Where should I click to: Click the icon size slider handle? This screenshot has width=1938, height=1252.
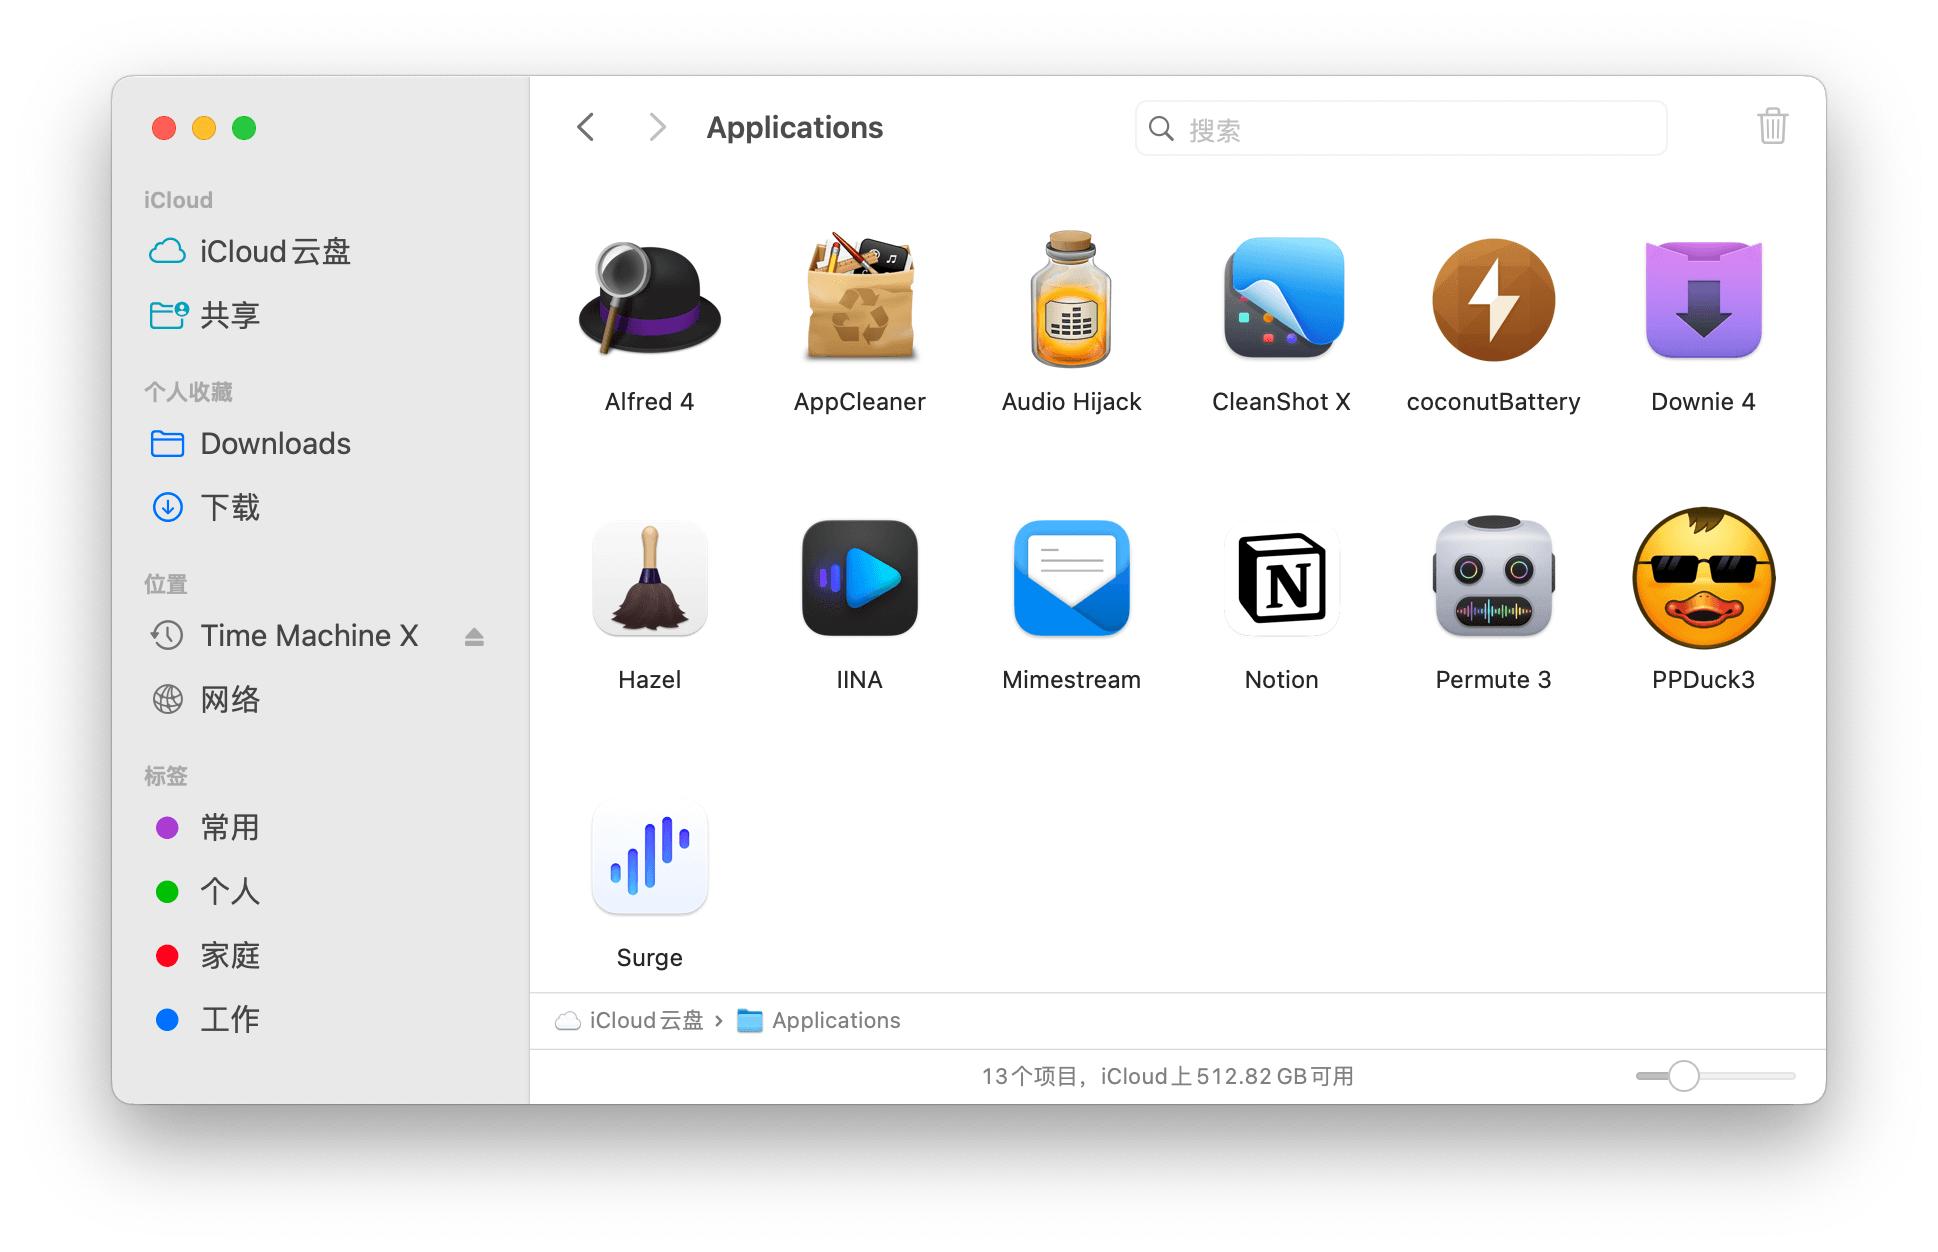point(1683,1076)
